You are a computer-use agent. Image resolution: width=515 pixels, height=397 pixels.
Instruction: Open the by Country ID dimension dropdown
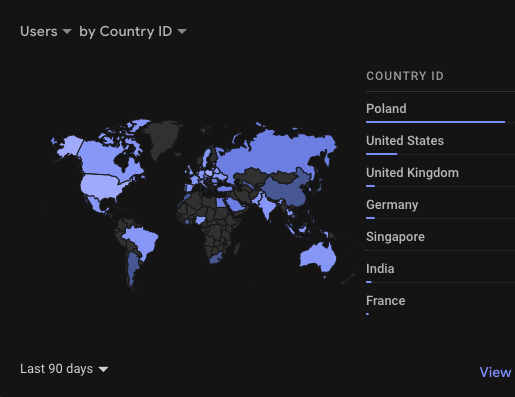coord(133,31)
